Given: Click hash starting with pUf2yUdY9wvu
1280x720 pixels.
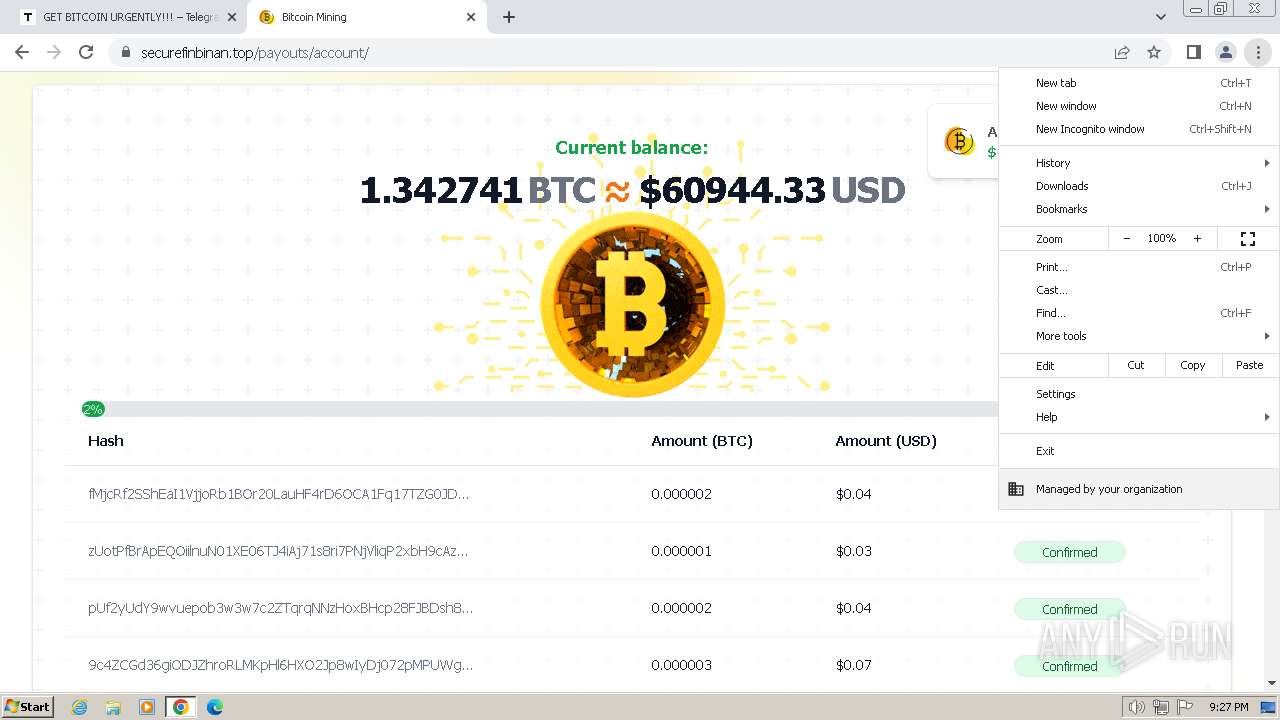Looking at the screenshot, I should pyautogui.click(x=281, y=608).
